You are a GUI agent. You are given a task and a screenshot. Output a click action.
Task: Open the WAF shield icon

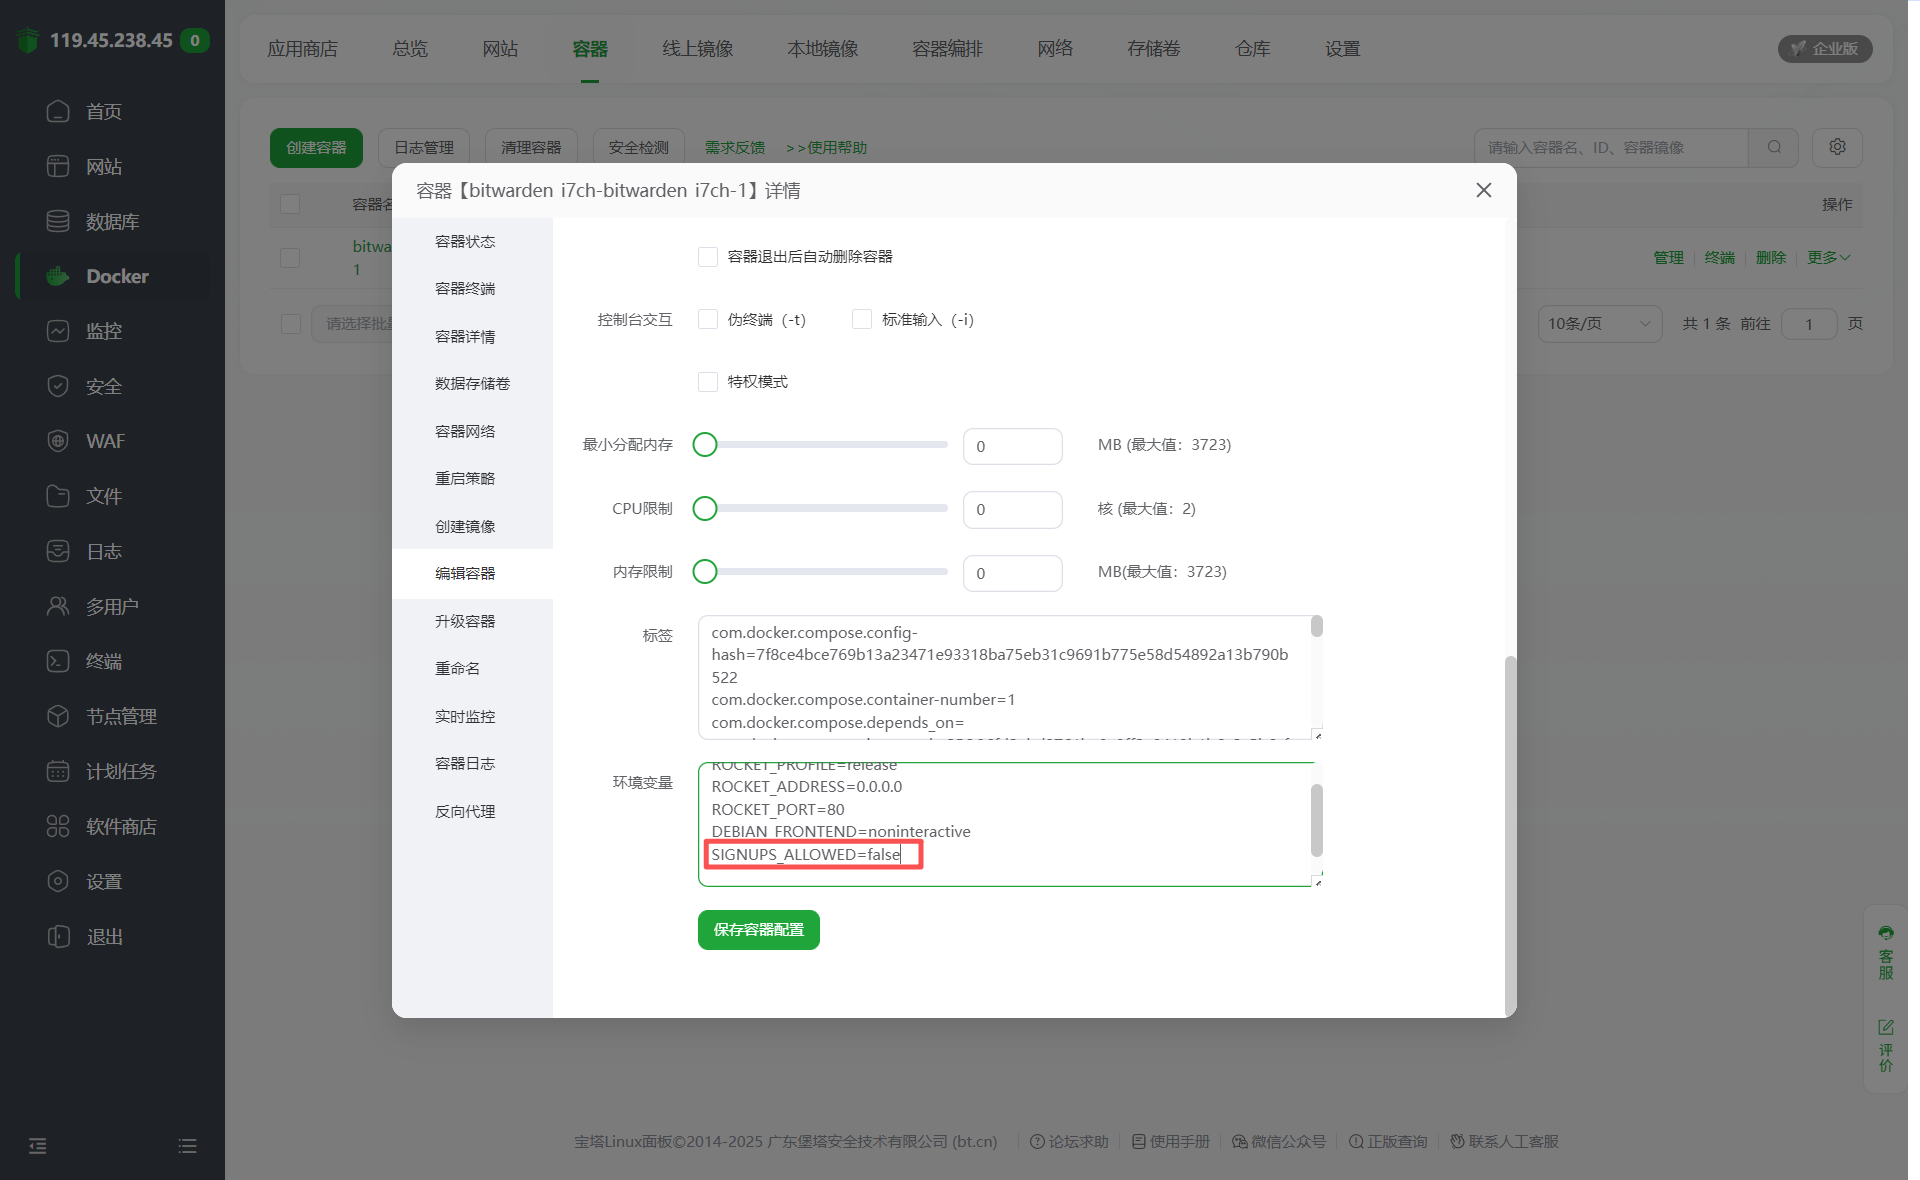coord(58,441)
